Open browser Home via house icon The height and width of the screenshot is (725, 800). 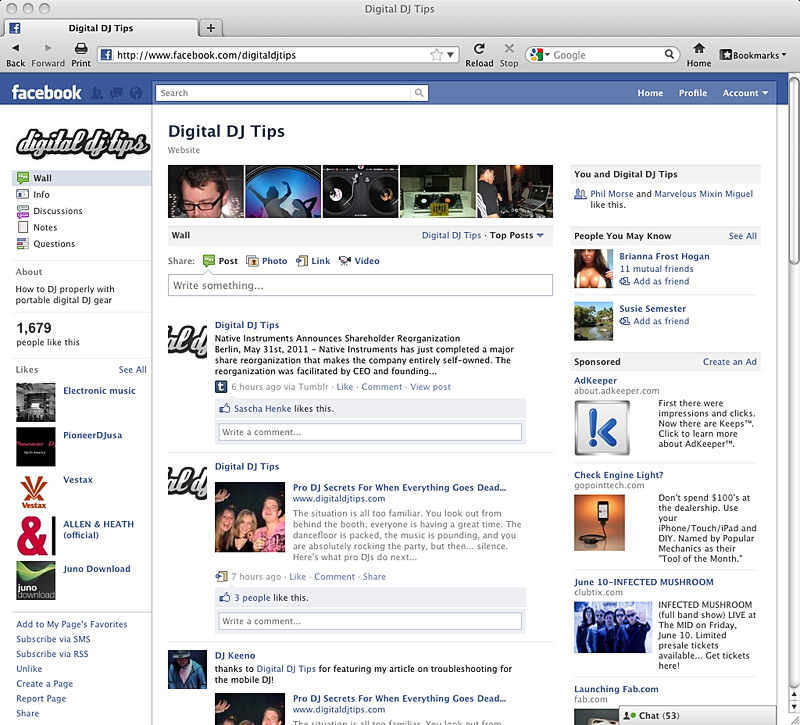coord(698,48)
